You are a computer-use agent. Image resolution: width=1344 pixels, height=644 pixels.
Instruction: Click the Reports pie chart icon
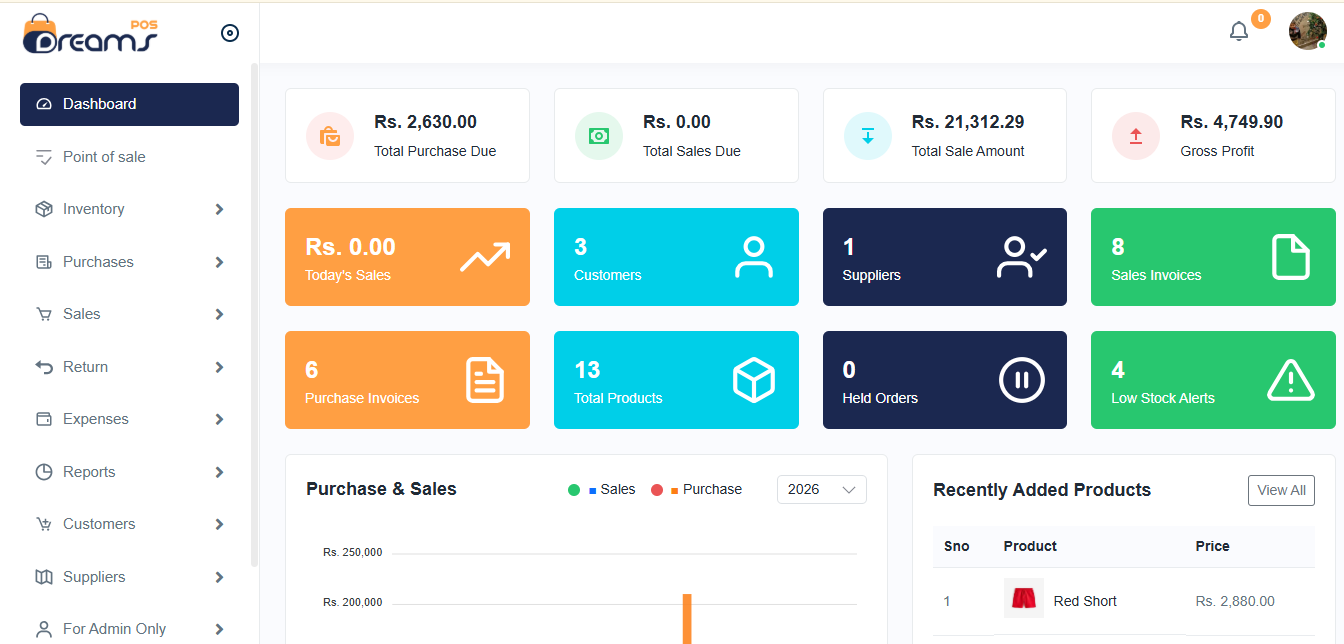point(44,472)
